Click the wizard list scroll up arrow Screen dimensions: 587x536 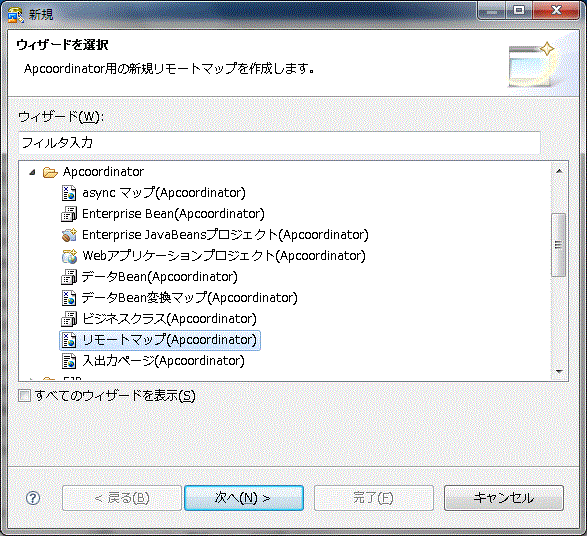559,171
